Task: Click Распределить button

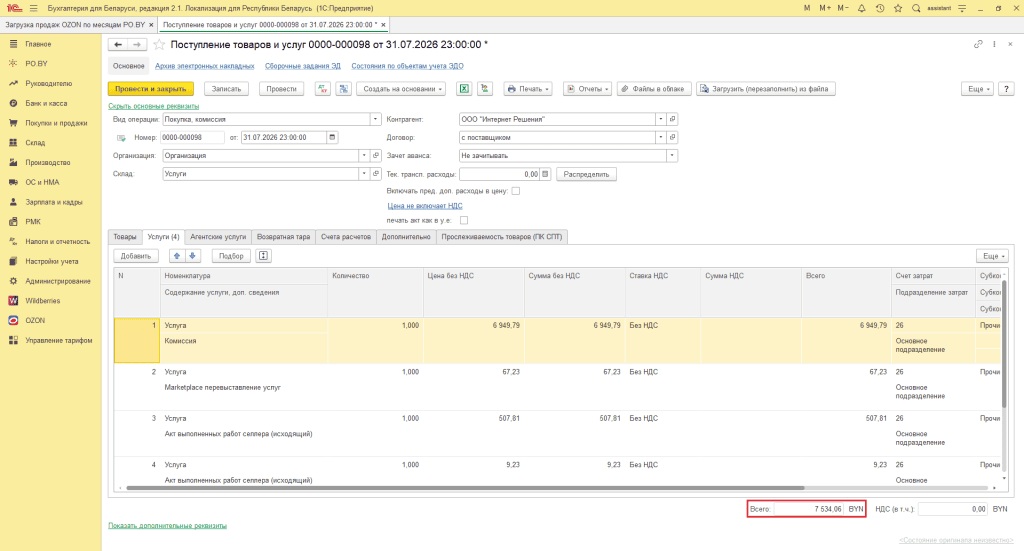Action: (x=586, y=174)
